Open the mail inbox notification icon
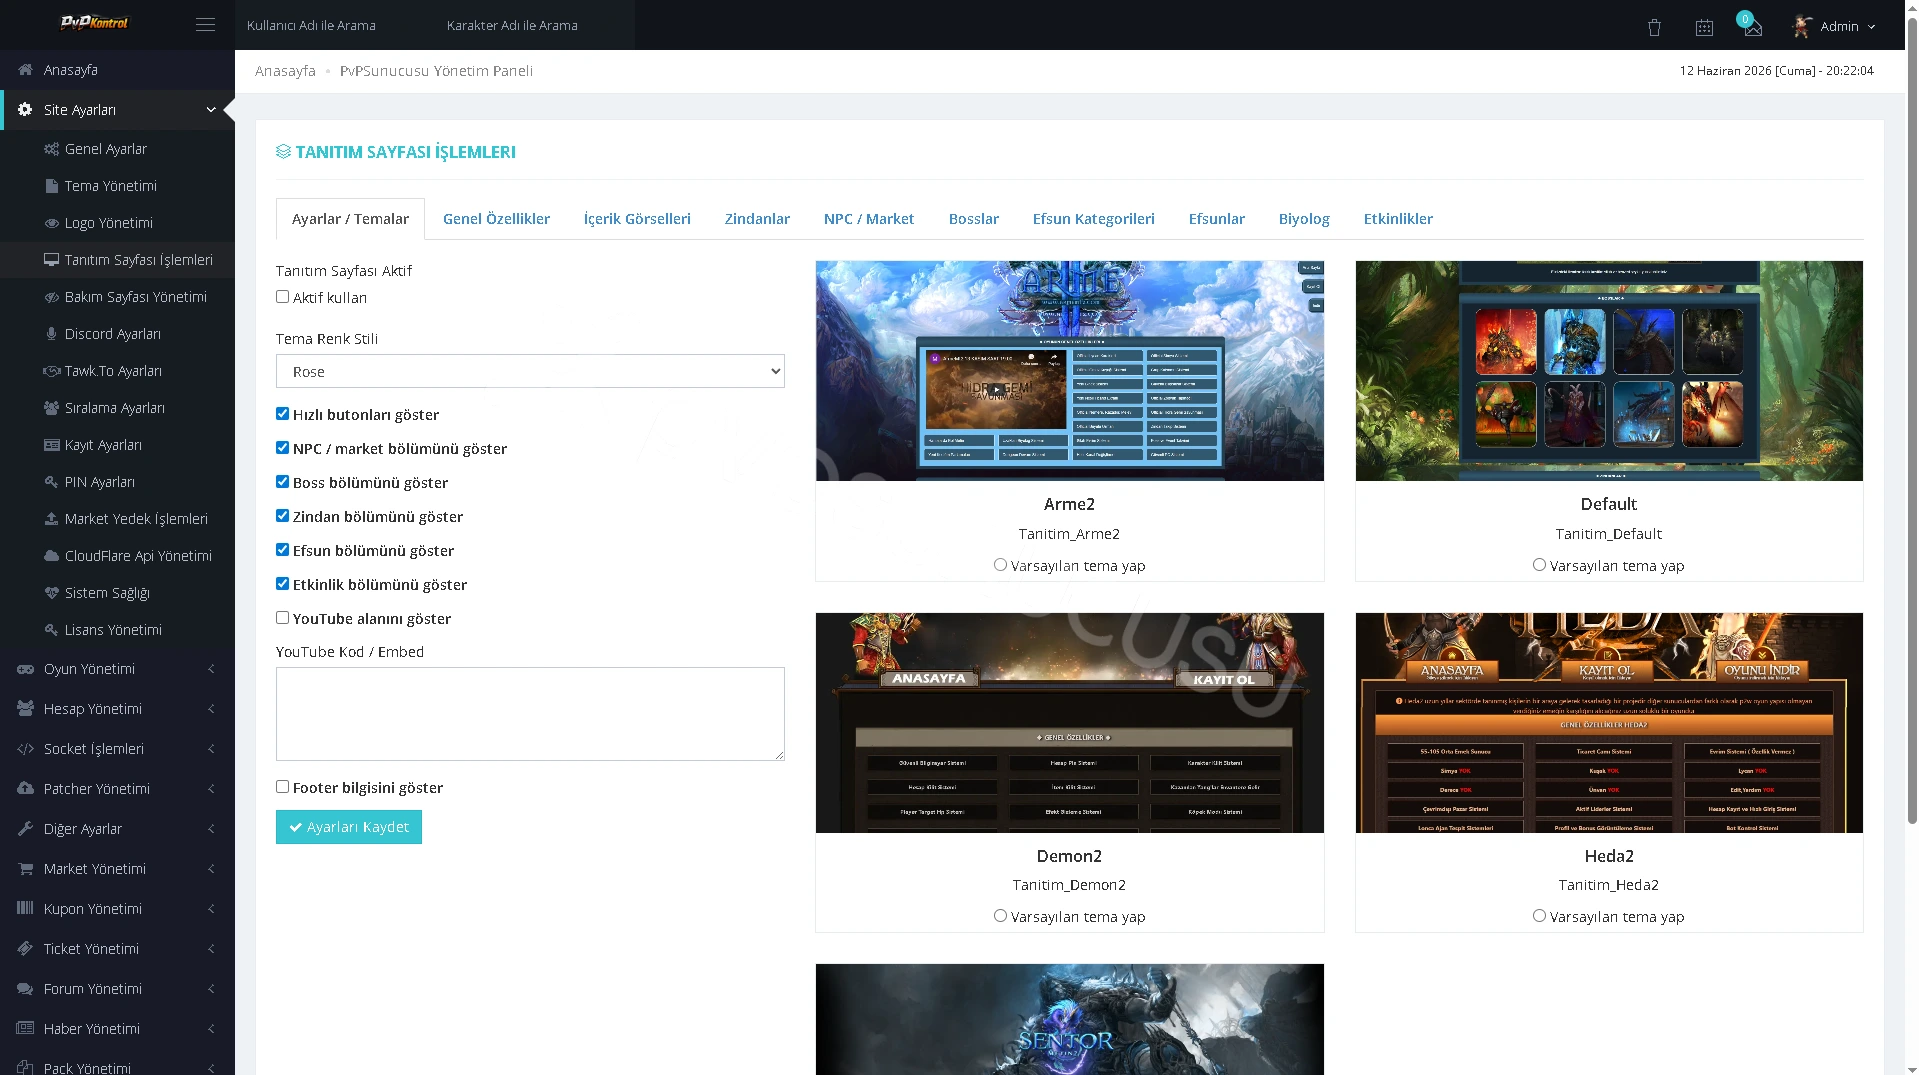The height and width of the screenshot is (1075, 1919). point(1752,27)
